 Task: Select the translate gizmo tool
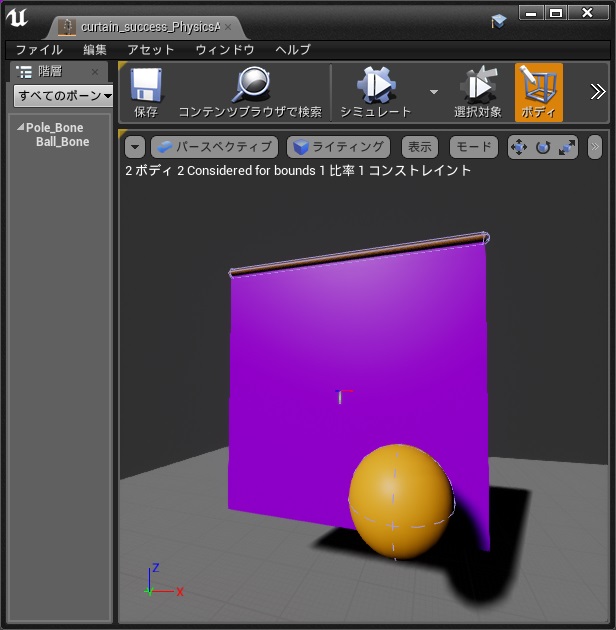[x=519, y=147]
